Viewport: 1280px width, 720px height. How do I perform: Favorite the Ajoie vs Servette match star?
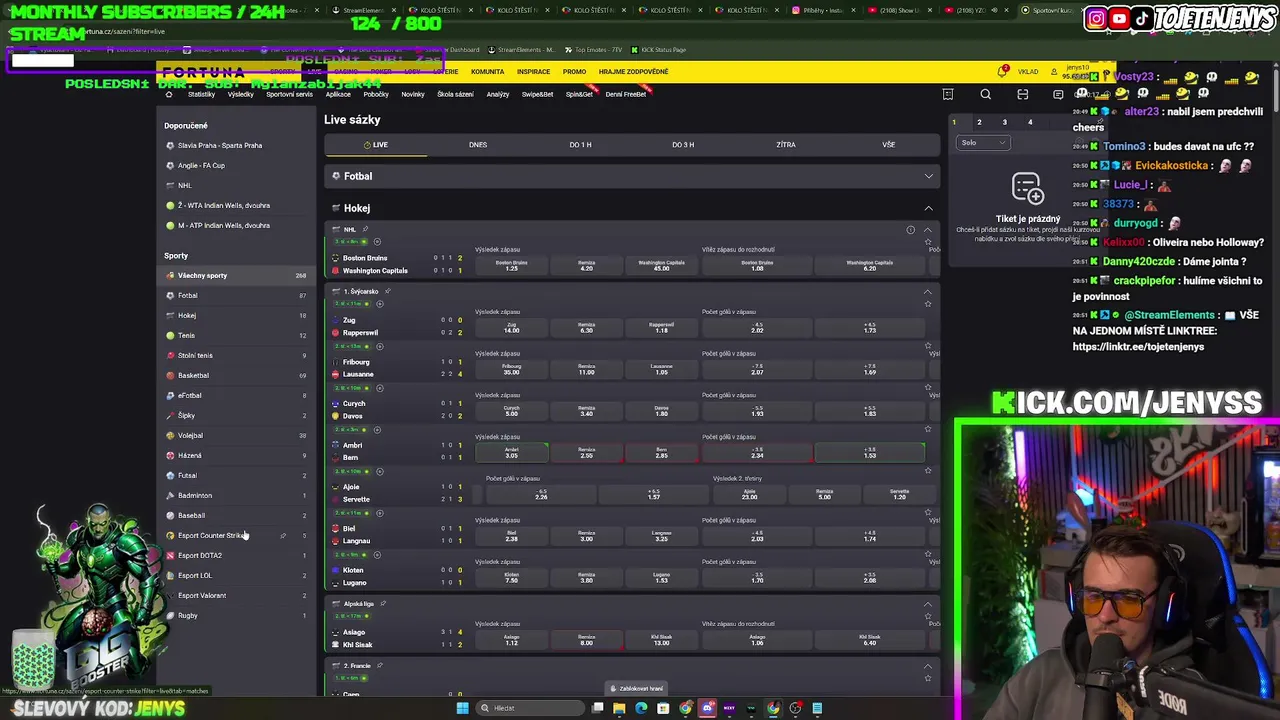928,470
